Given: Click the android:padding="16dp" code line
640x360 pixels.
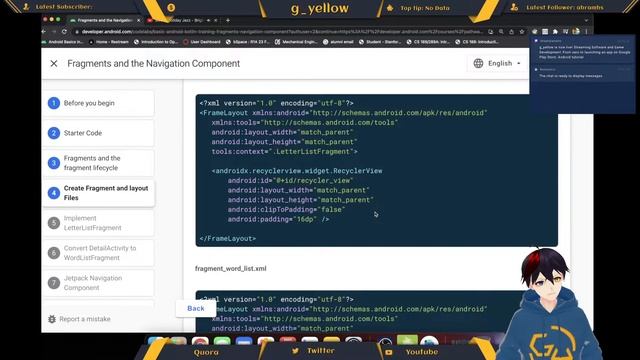Looking at the screenshot, I should 278,219.
